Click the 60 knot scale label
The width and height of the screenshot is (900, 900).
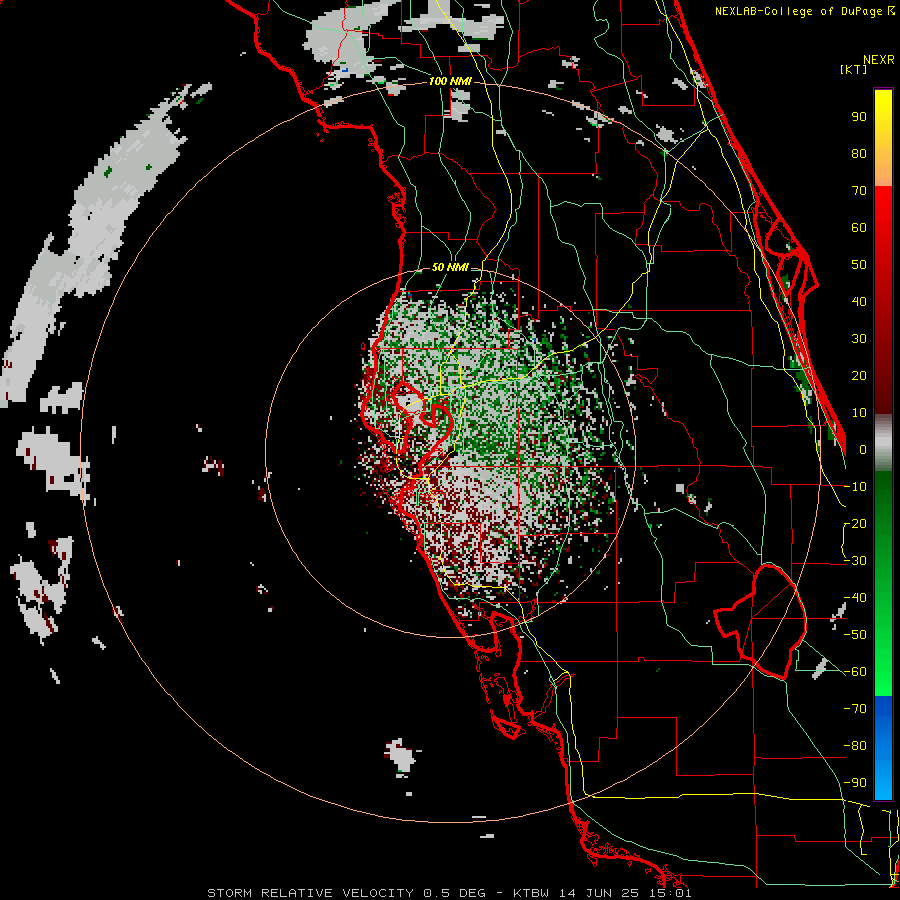coord(859,227)
